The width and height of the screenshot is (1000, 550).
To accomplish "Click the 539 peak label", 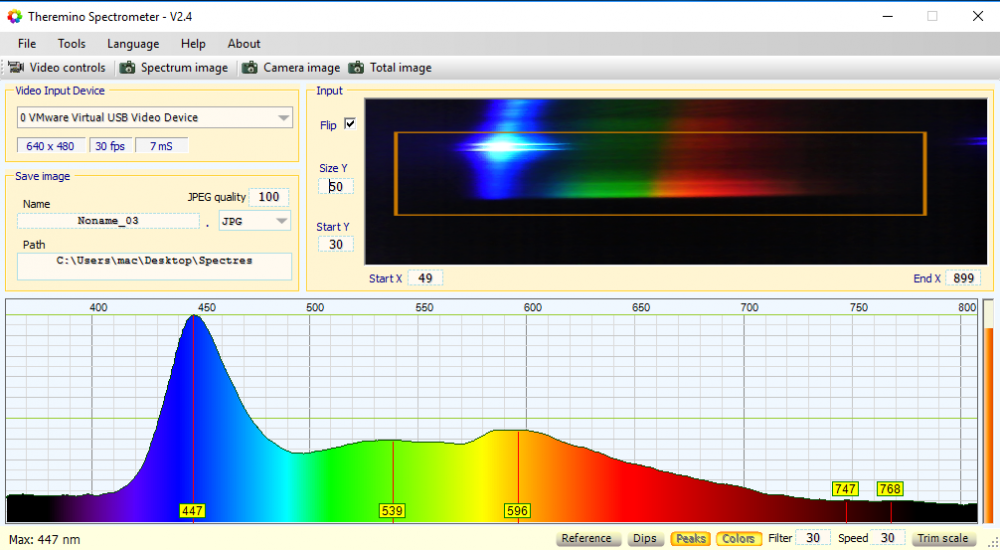I will (392, 510).
